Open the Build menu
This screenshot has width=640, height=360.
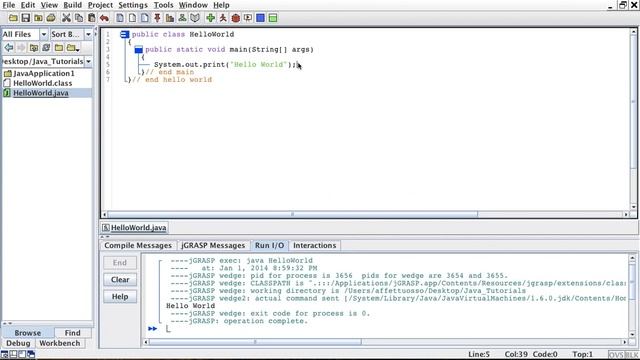tap(73, 5)
